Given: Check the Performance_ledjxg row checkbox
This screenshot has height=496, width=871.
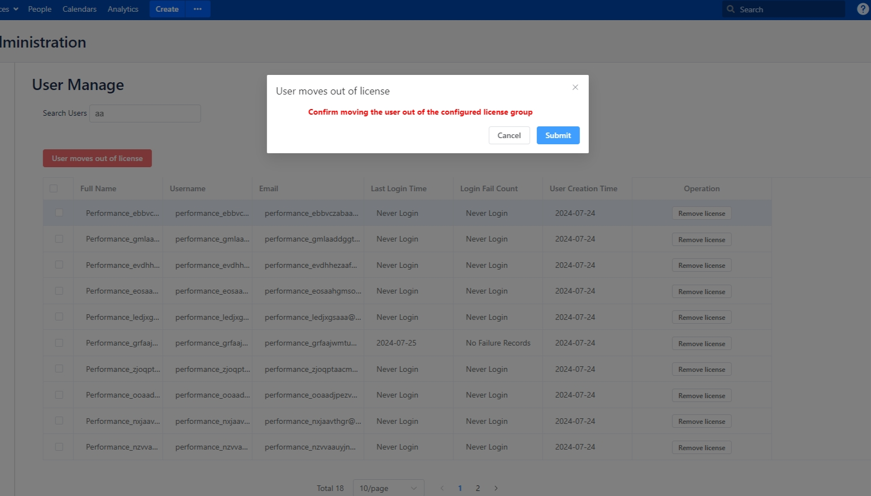Looking at the screenshot, I should 59,317.
